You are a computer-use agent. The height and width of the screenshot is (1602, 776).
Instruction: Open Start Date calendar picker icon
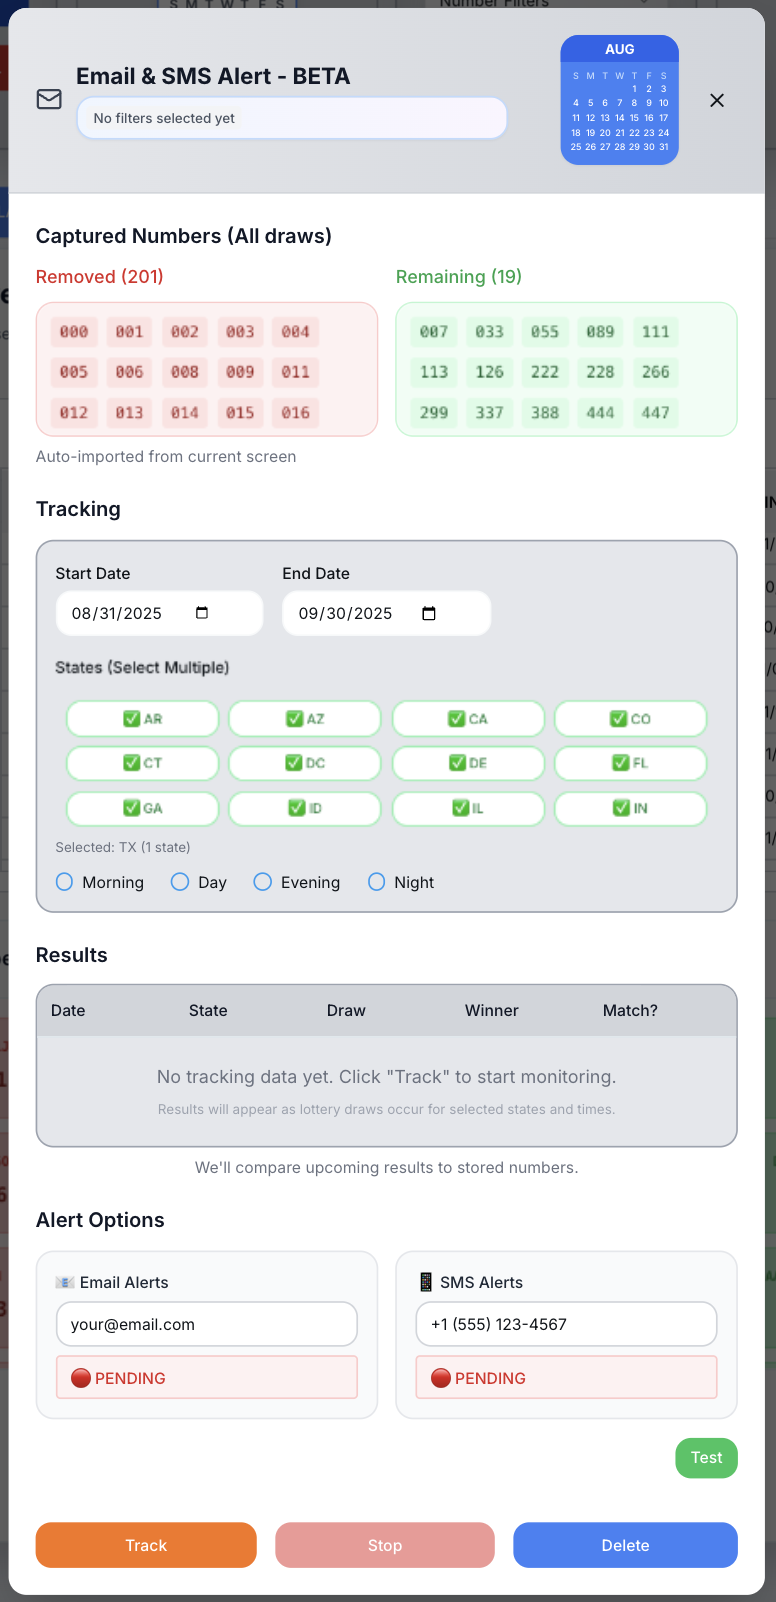(x=202, y=613)
